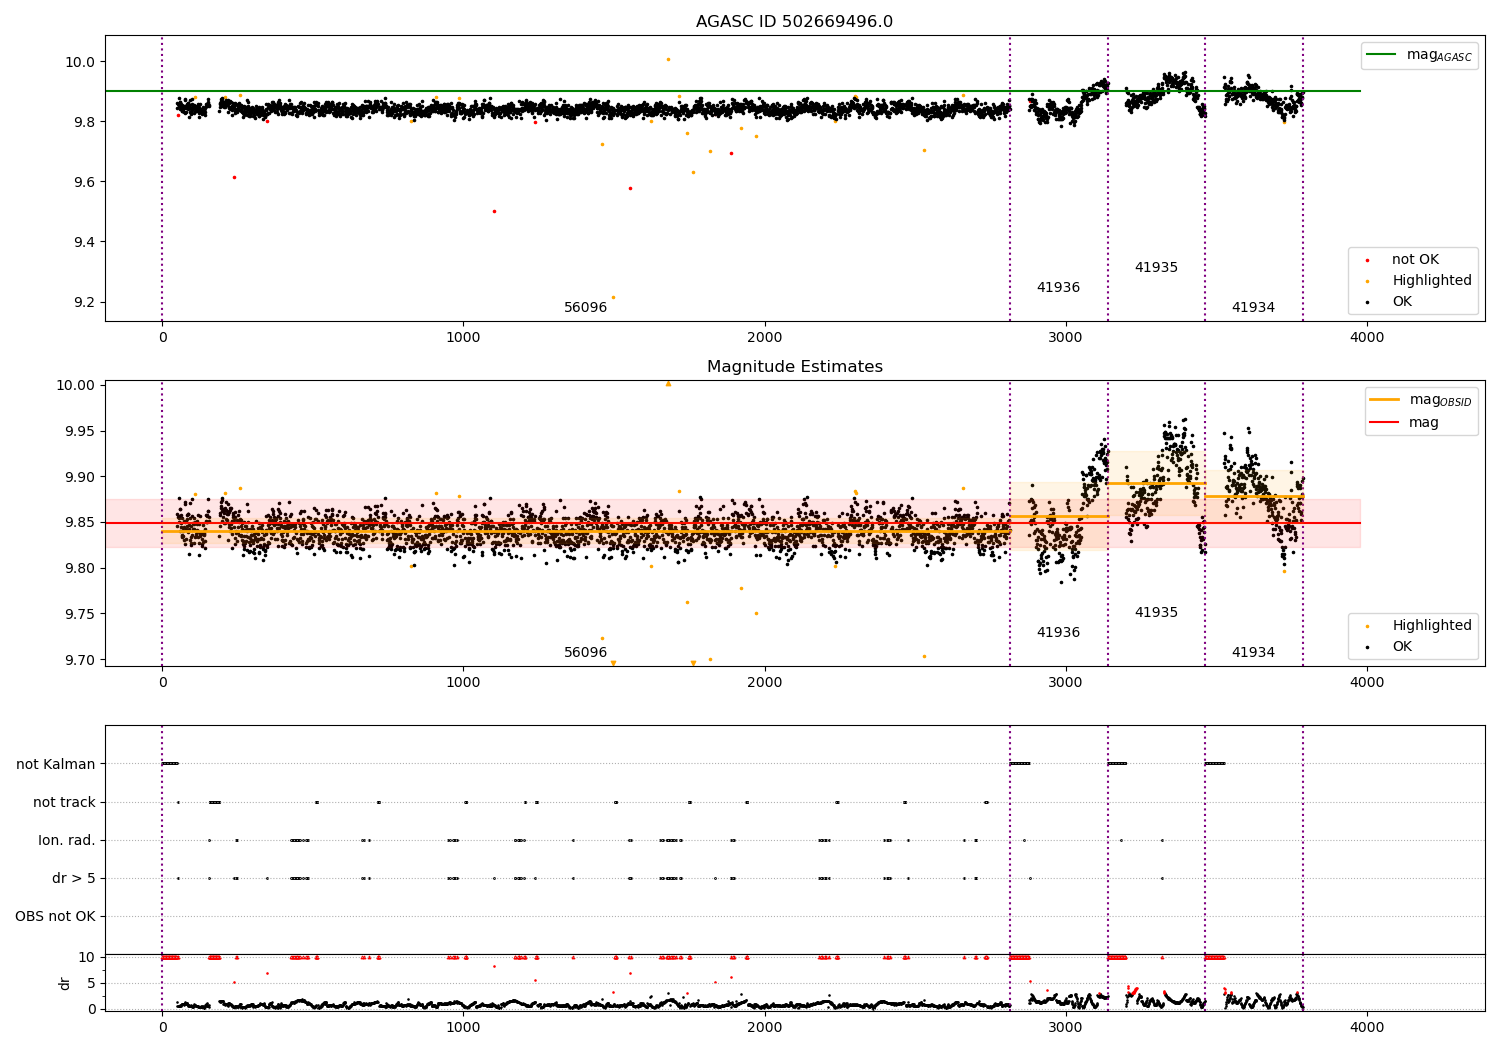The image size is (1500, 1050).
Task: Click the orange 'Highlighted' legend marker in top plot
Action: (1367, 281)
